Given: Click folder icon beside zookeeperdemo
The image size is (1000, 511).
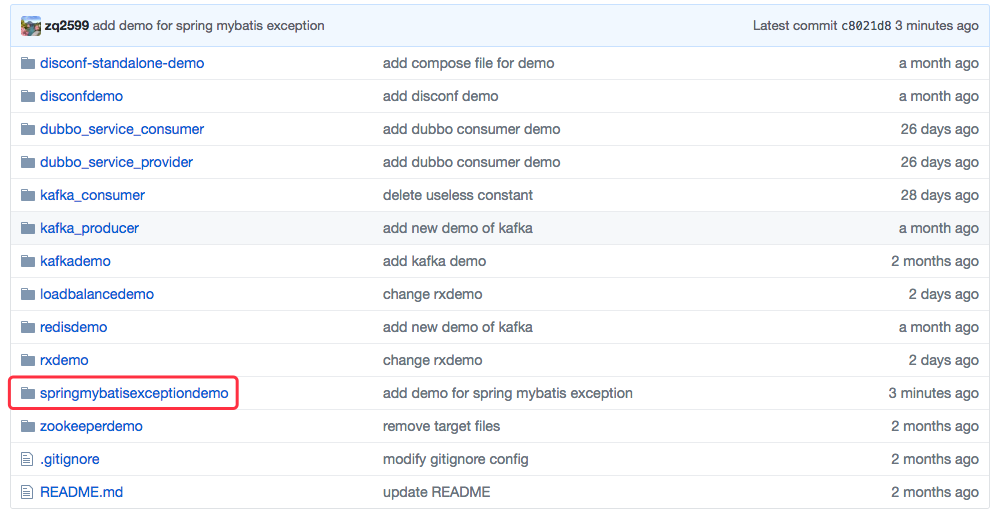Looking at the screenshot, I should click(x=28, y=426).
